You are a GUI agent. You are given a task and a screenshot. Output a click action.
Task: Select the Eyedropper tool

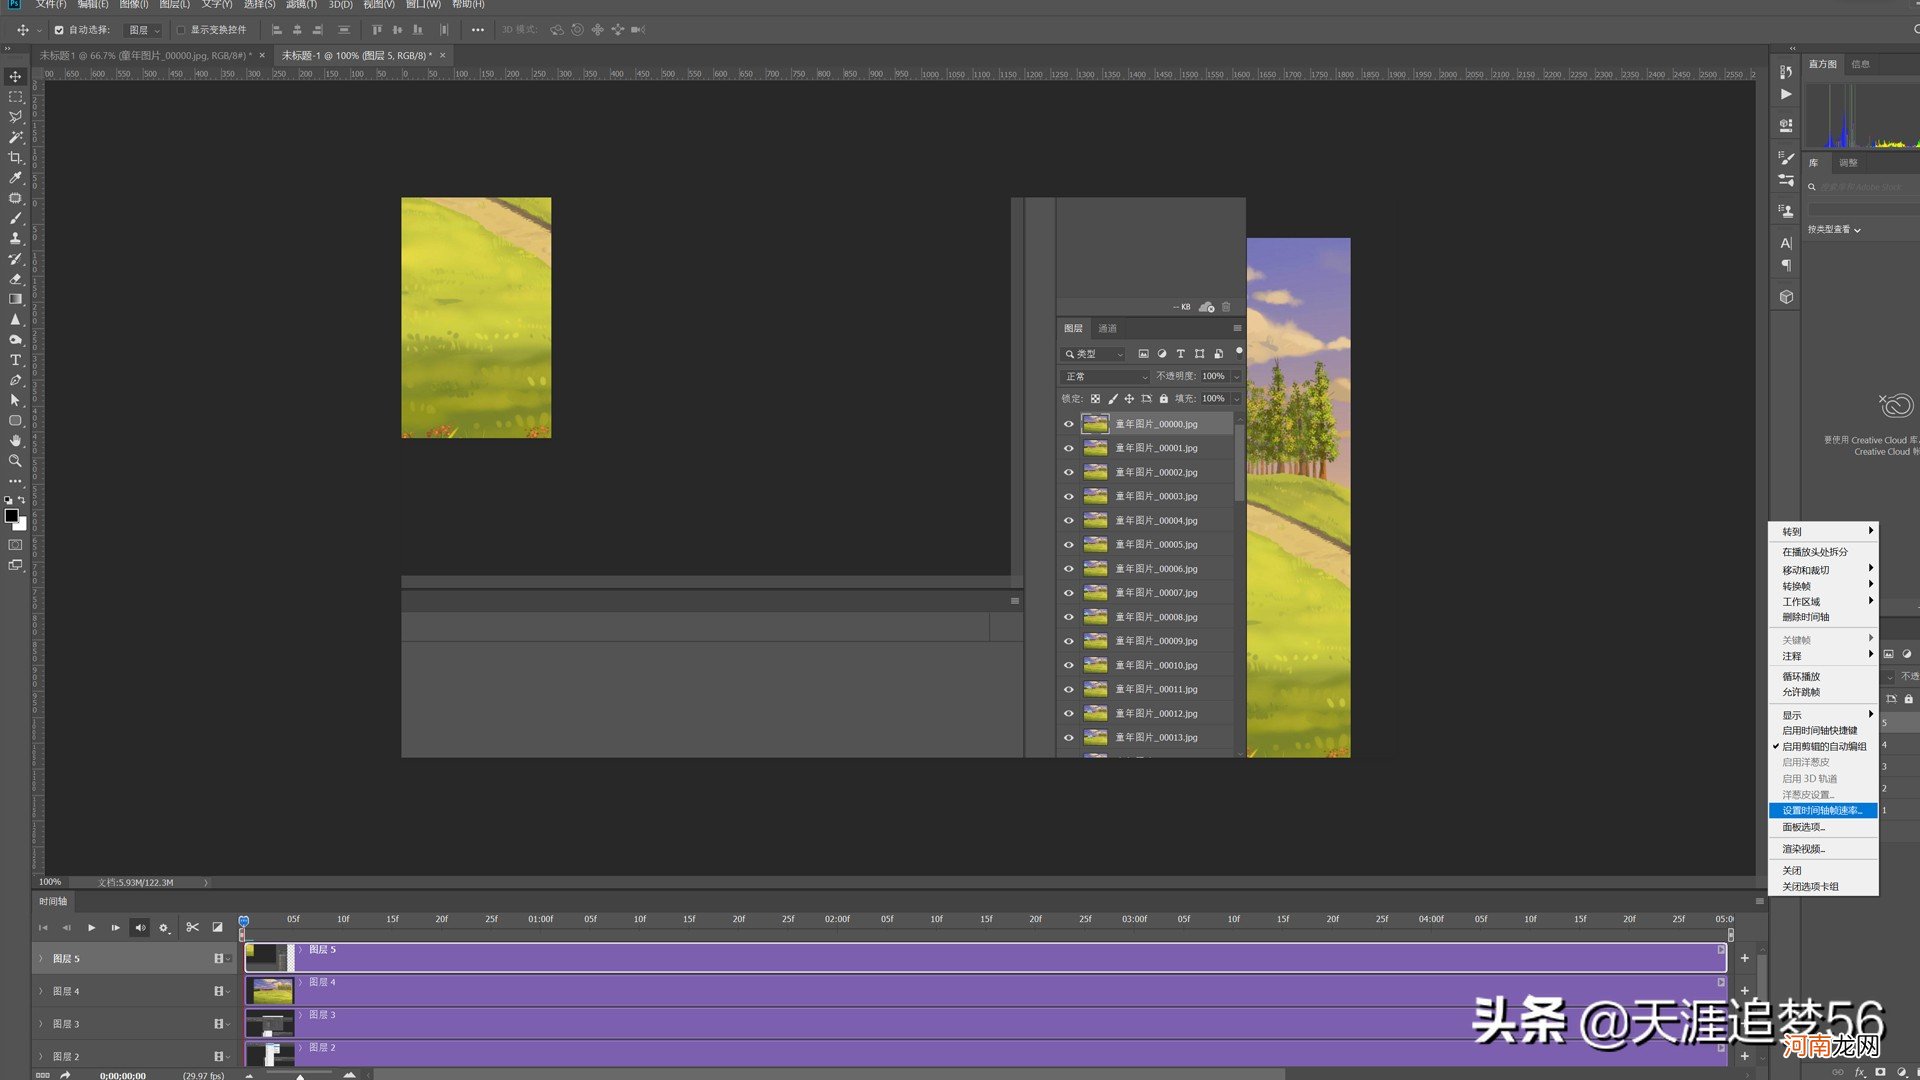coord(15,178)
